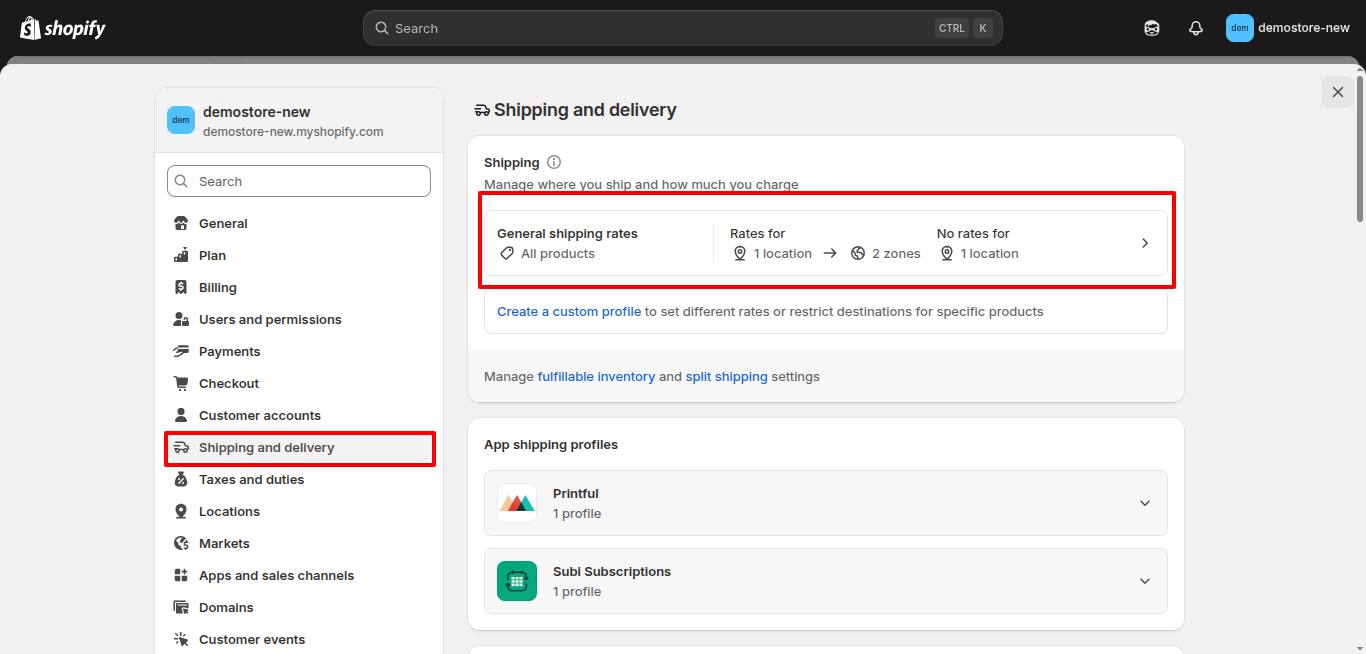Click the settings search field
Viewport: 1366px width, 654px height.
point(298,181)
